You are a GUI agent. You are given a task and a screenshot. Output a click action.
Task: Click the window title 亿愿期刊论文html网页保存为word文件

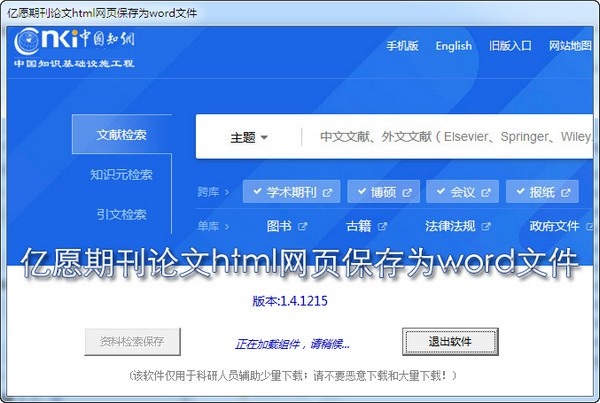(102, 13)
